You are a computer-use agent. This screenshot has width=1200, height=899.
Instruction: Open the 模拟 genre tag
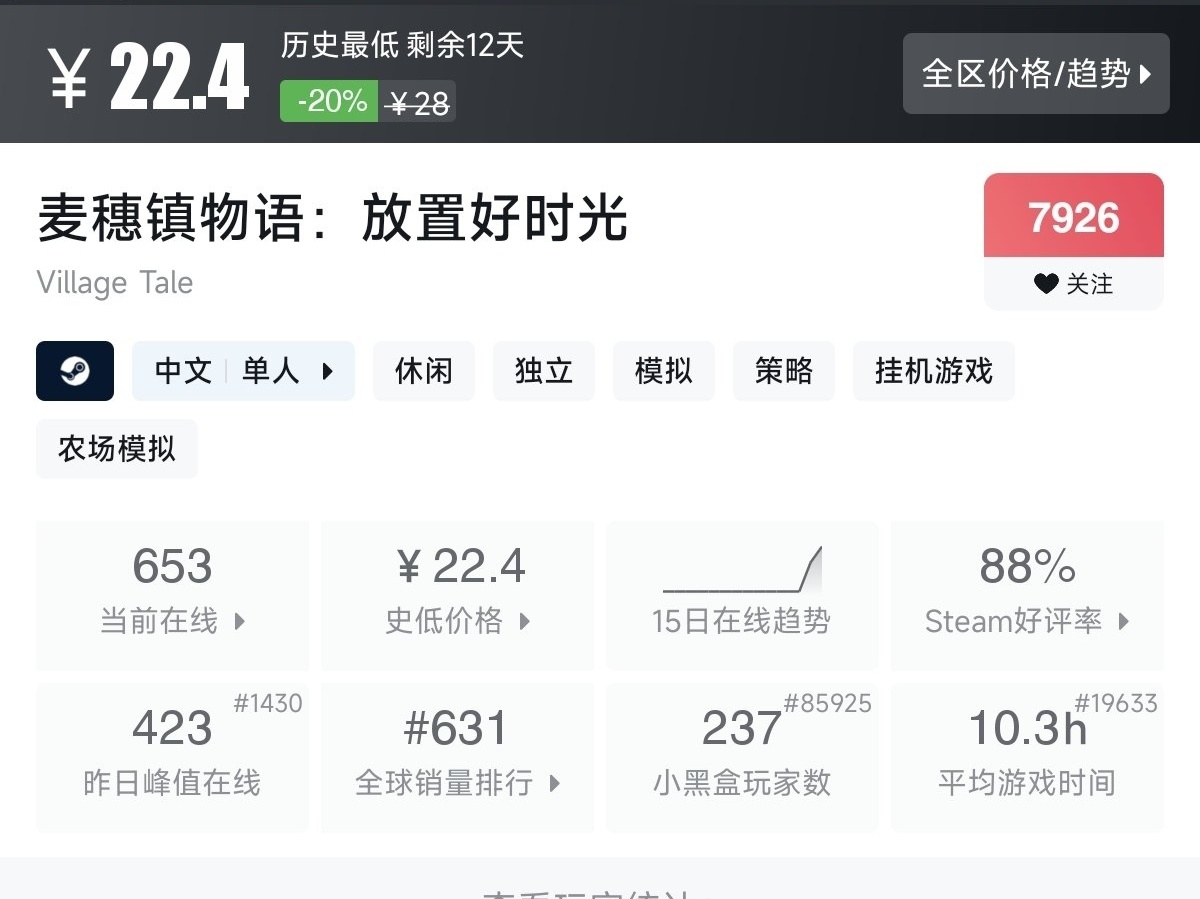[664, 371]
